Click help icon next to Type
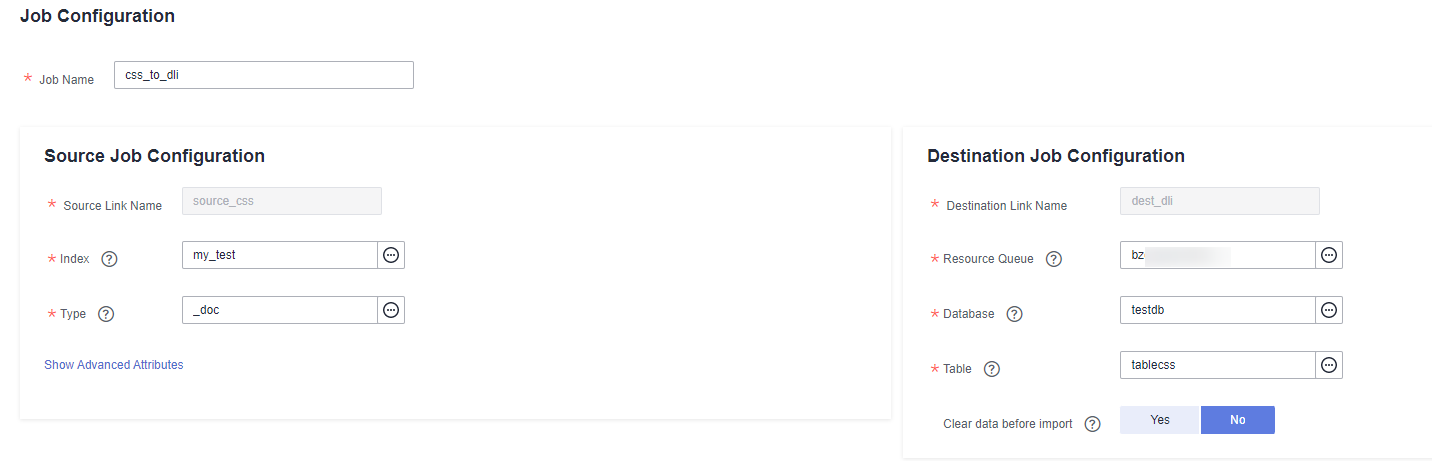Viewport: 1432px width, 461px height. coord(106,314)
